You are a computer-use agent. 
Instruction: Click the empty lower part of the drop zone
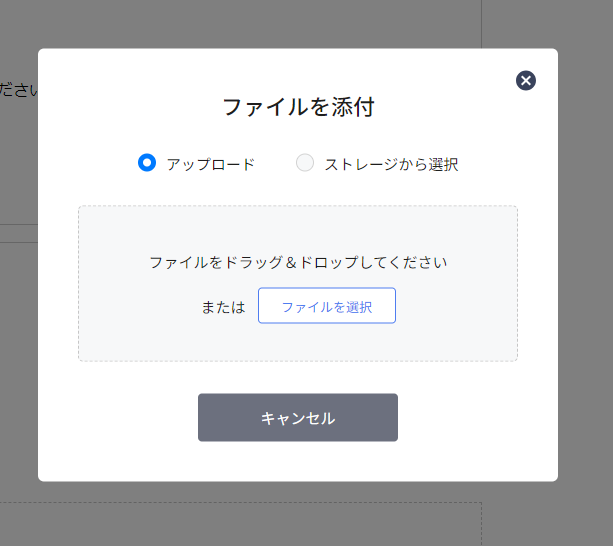click(x=298, y=344)
